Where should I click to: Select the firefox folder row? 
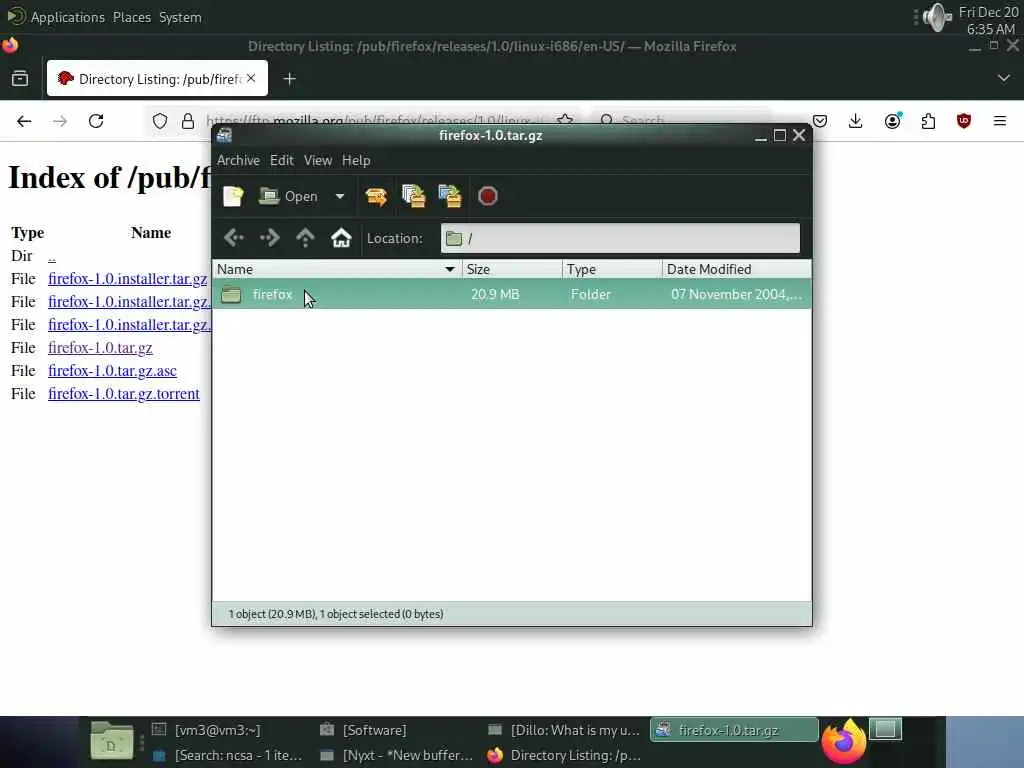512,294
